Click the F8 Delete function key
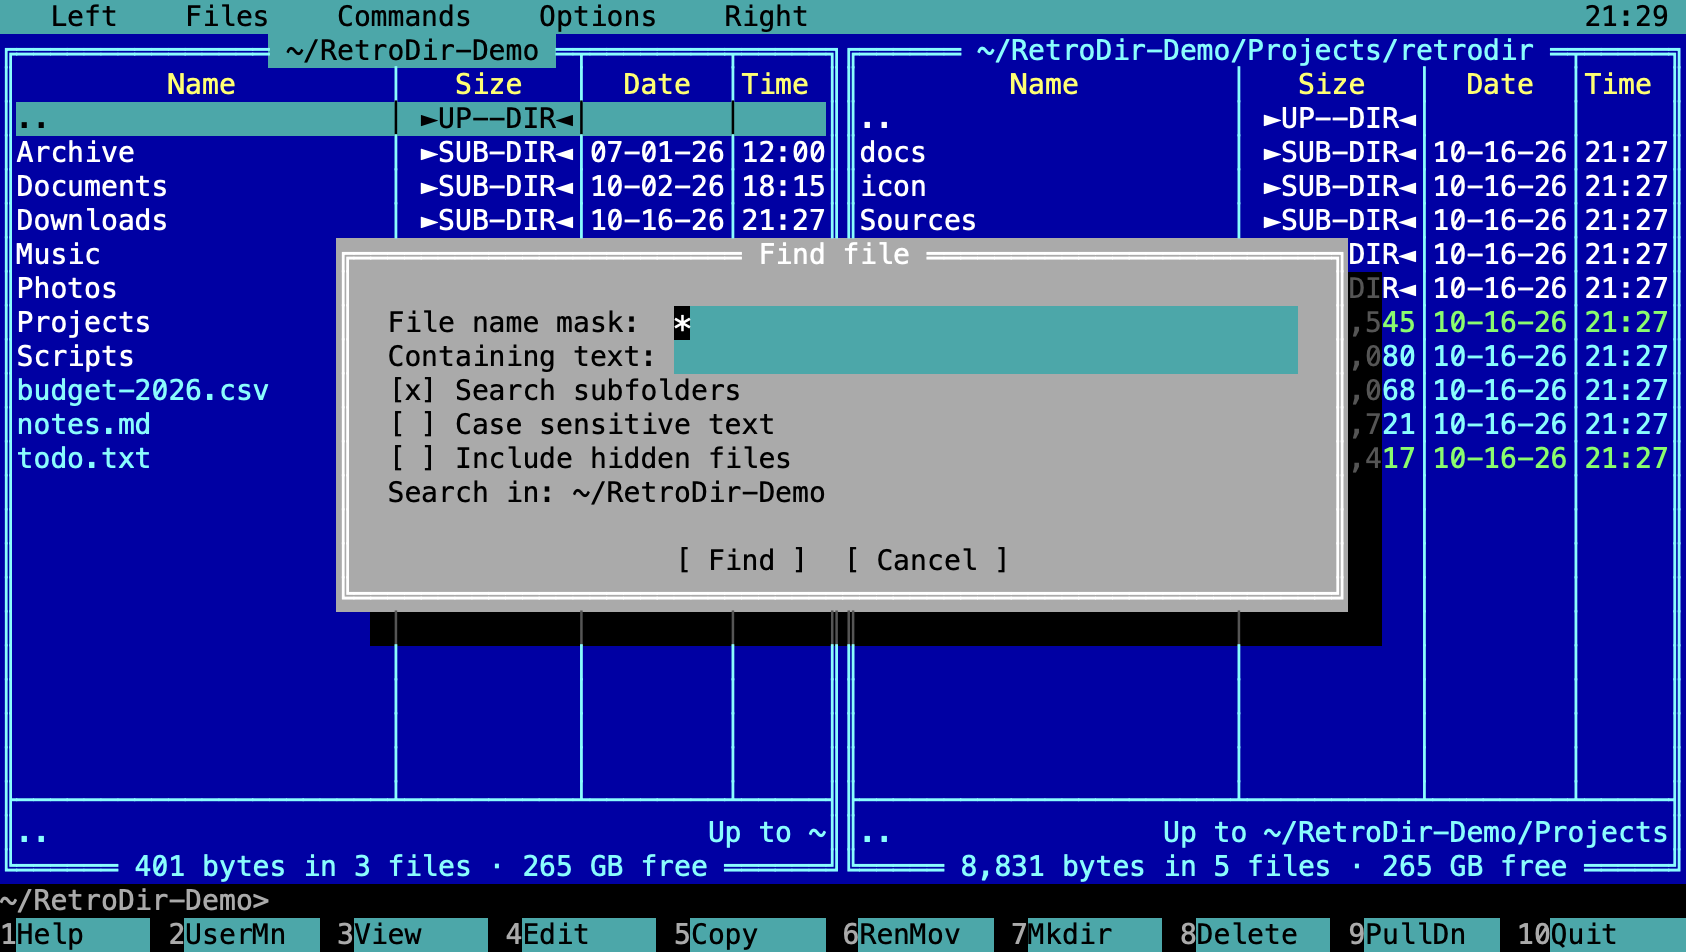The image size is (1686, 952). click(x=1255, y=935)
